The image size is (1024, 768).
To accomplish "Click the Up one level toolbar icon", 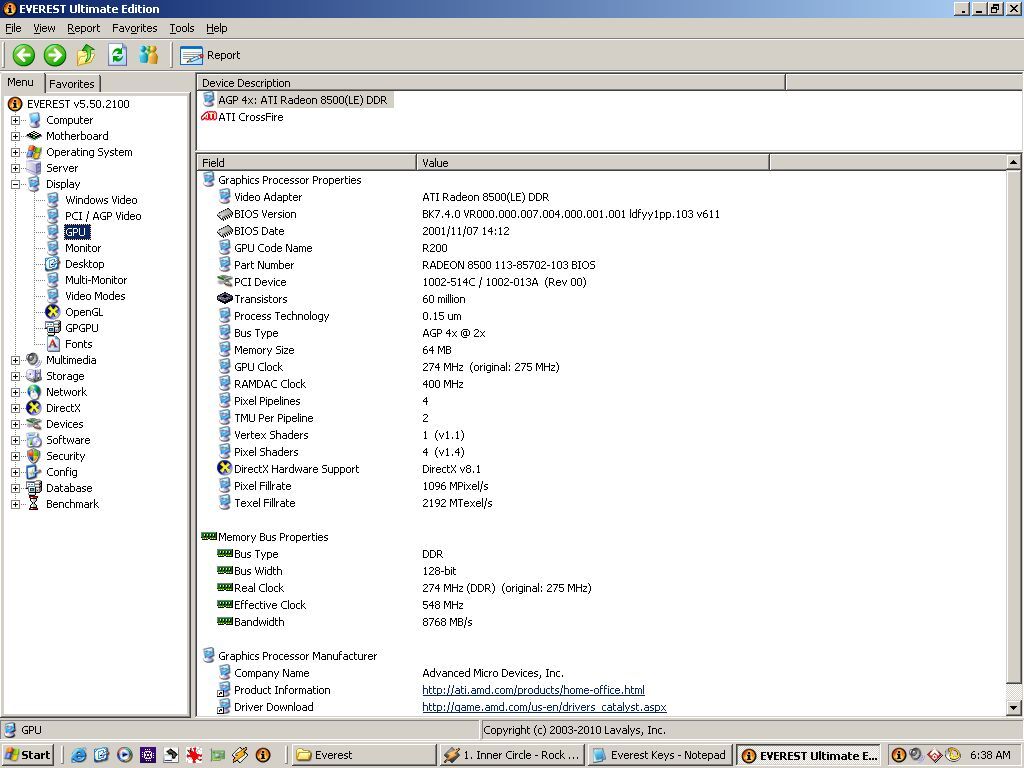I will pos(86,55).
